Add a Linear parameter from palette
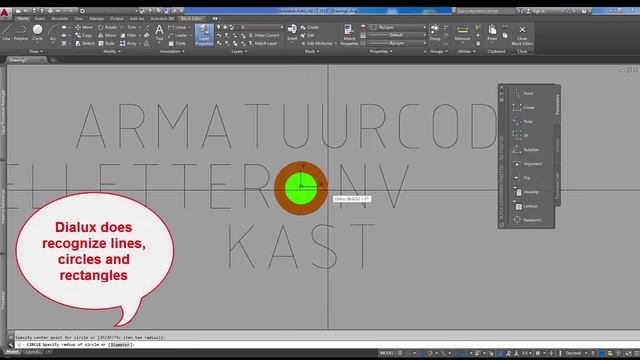This screenshot has height=360, width=640. 524,107
